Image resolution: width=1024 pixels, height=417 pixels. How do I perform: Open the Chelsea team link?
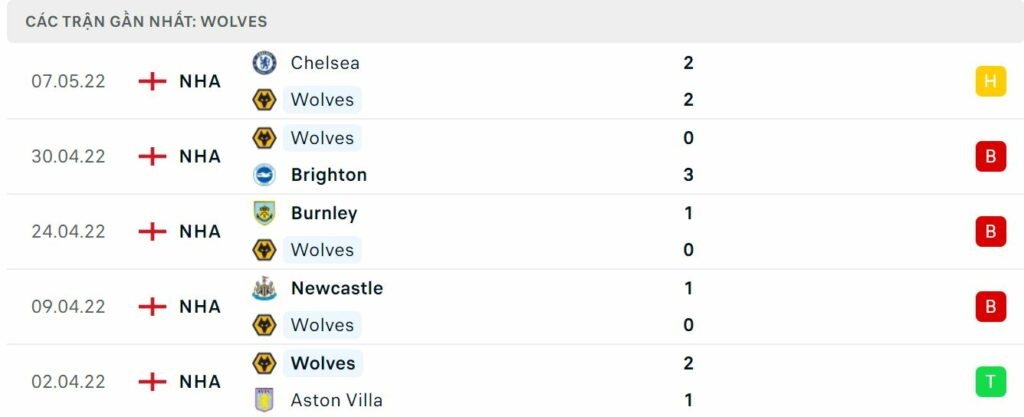tap(325, 63)
